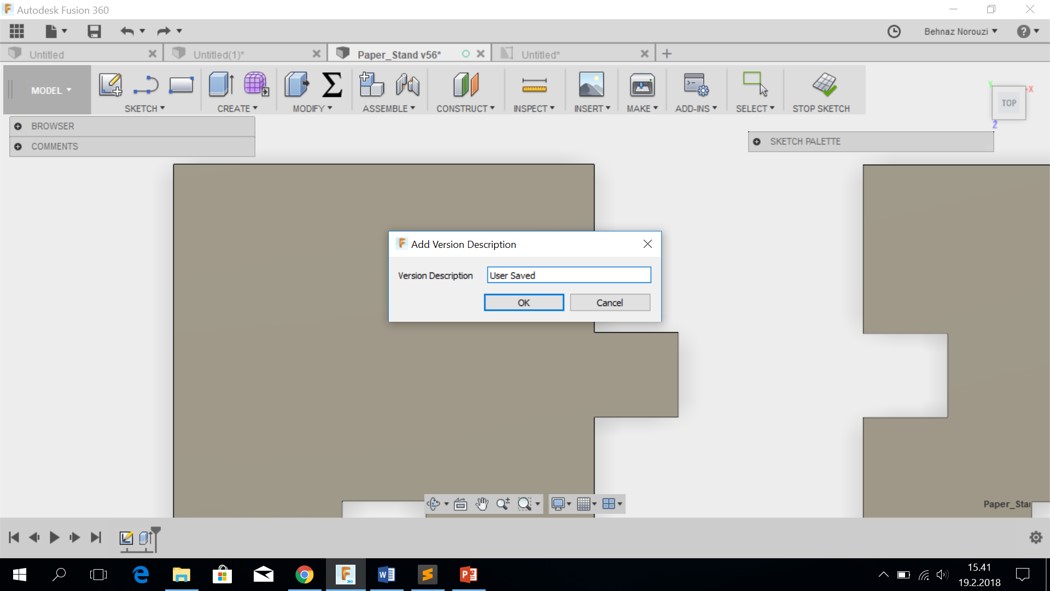1050x591 pixels.
Task: Select the Offset Plane construct icon
Action: (466, 85)
